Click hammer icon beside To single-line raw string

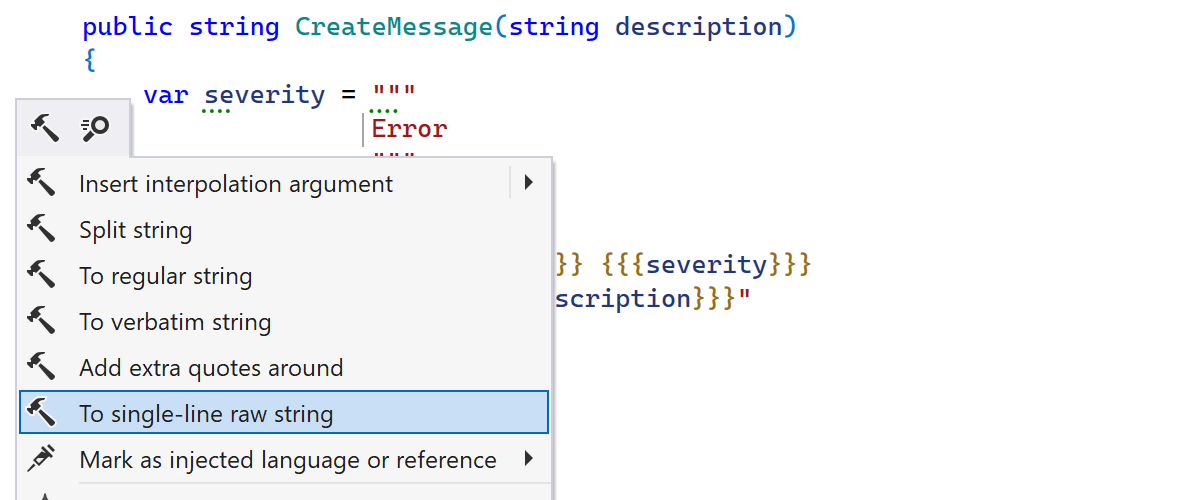click(41, 413)
